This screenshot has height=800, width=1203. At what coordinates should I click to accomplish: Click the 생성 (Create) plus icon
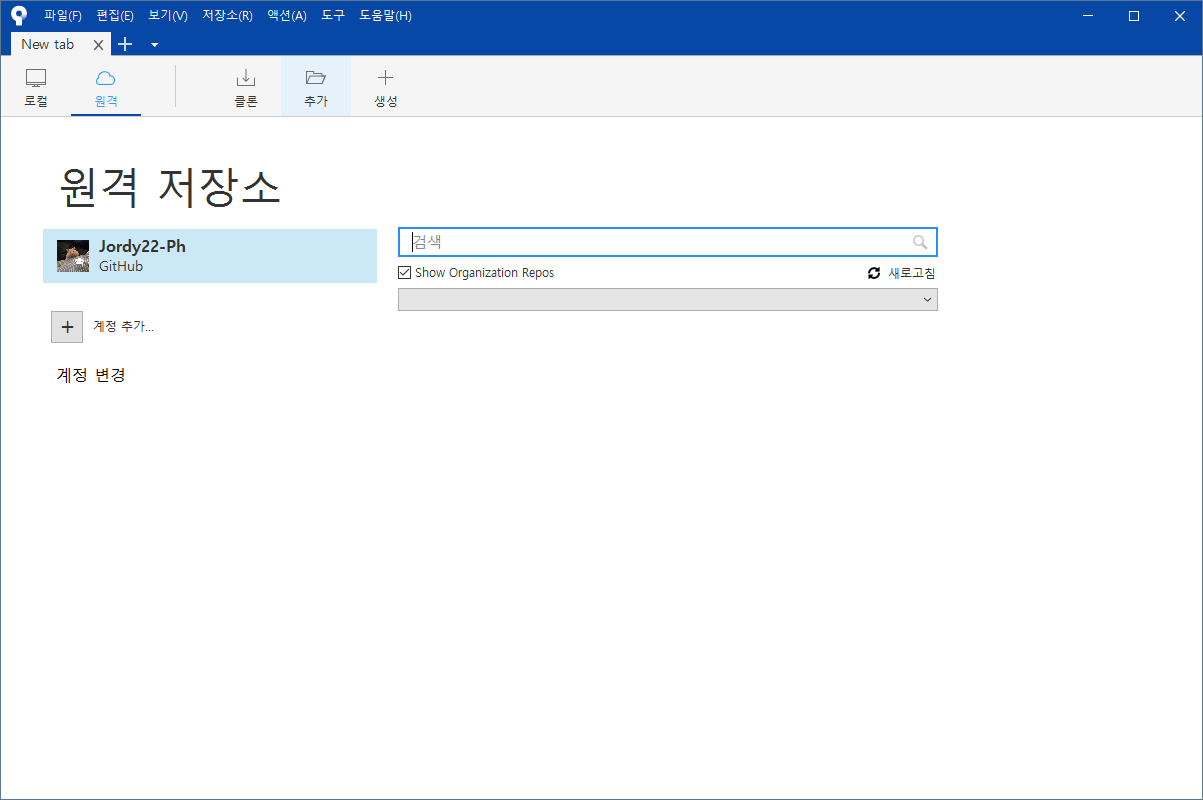(386, 78)
